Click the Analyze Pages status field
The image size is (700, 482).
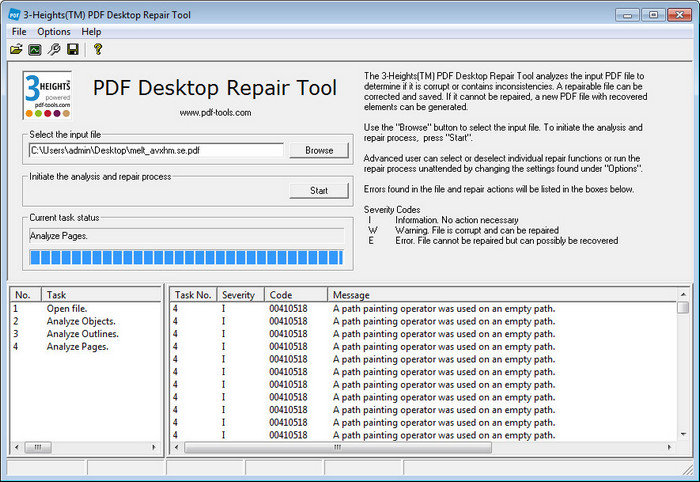(x=187, y=236)
